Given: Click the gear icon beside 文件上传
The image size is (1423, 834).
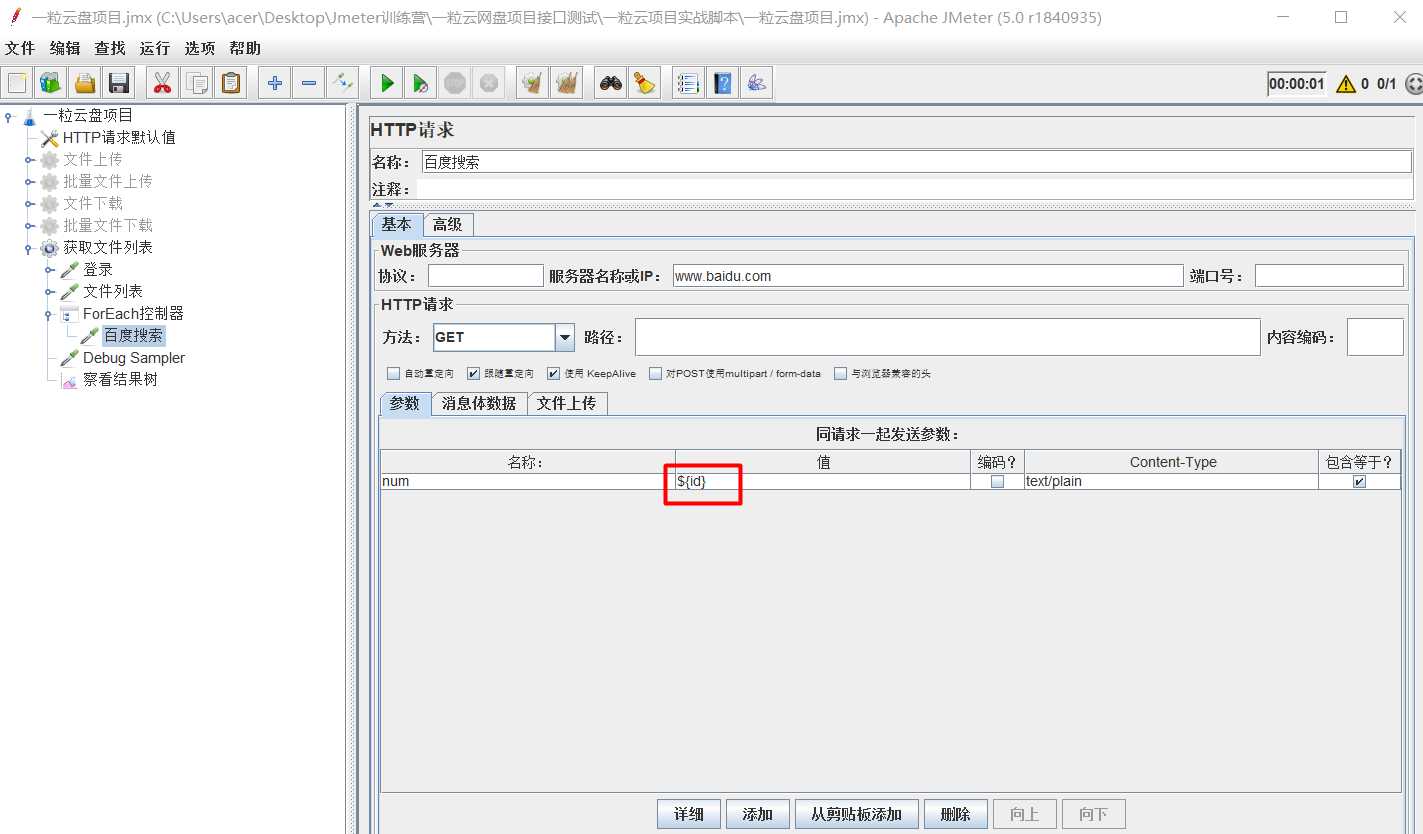Looking at the screenshot, I should tap(49, 159).
